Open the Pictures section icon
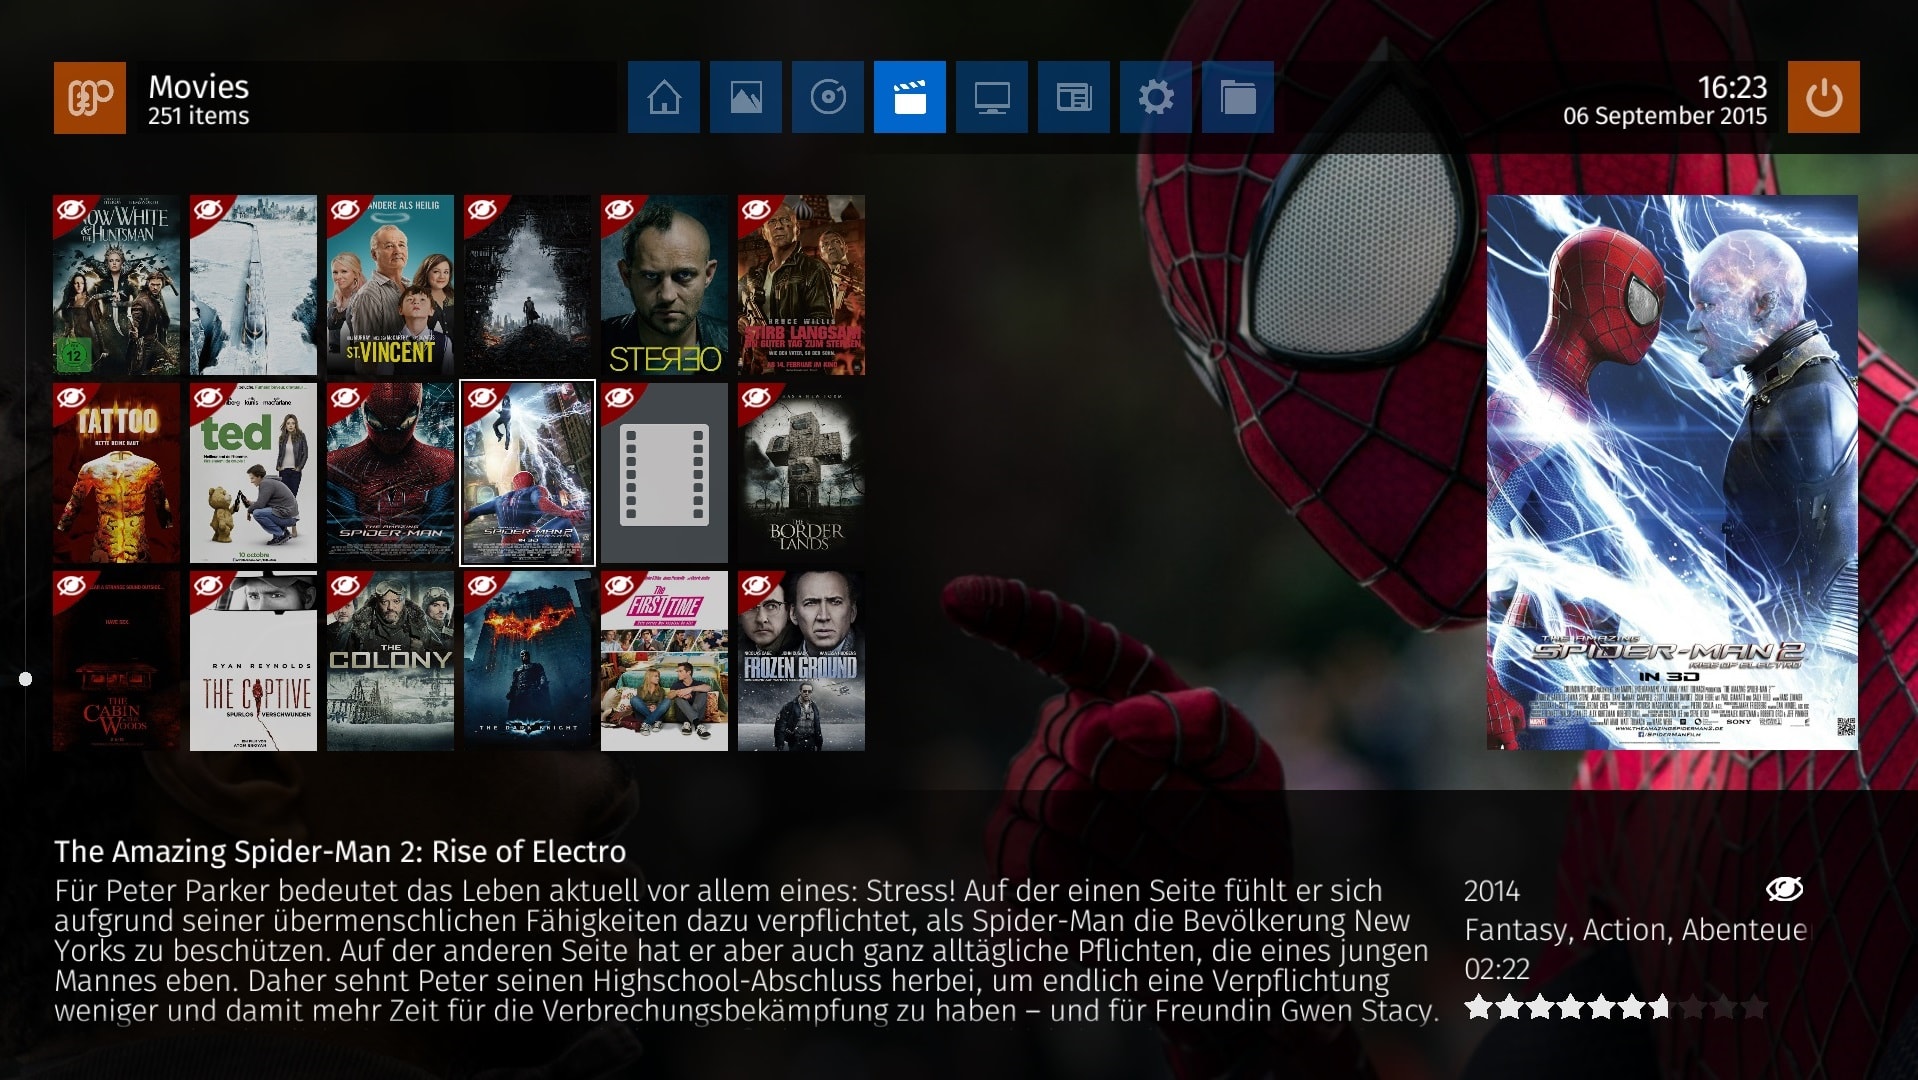This screenshot has height=1080, width=1918. pos(746,97)
